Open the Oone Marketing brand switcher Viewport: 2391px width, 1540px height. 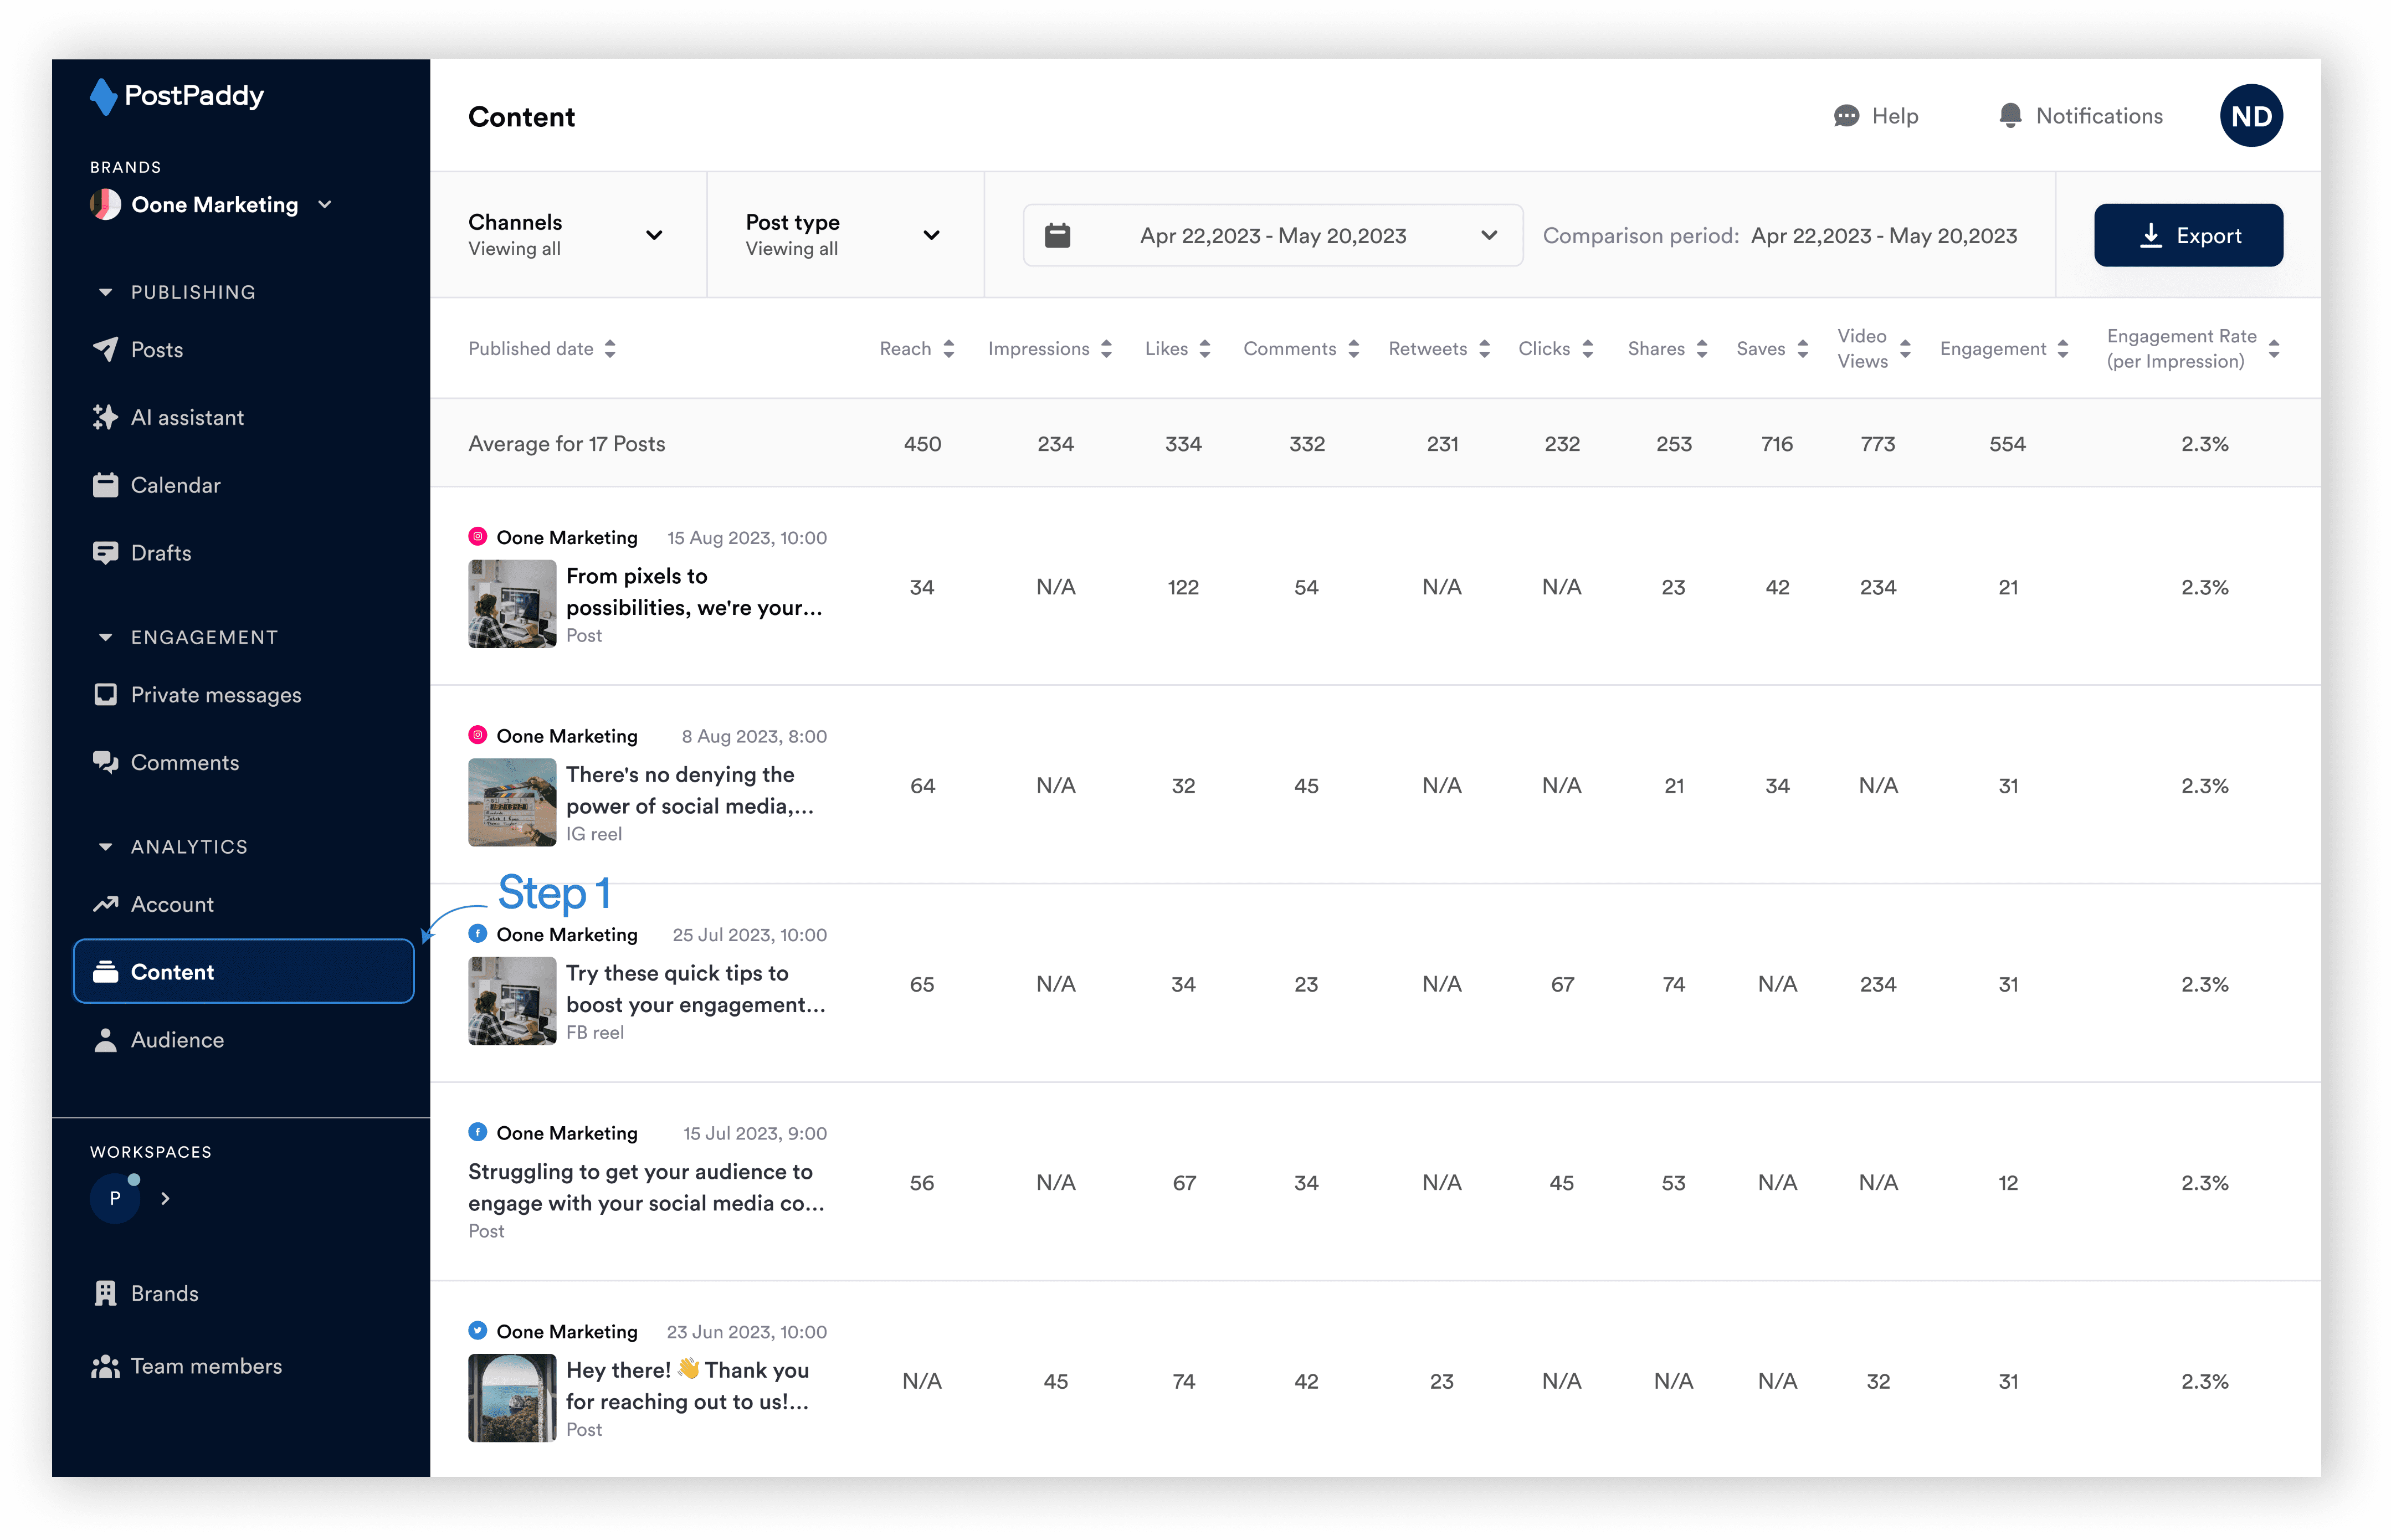[x=214, y=205]
